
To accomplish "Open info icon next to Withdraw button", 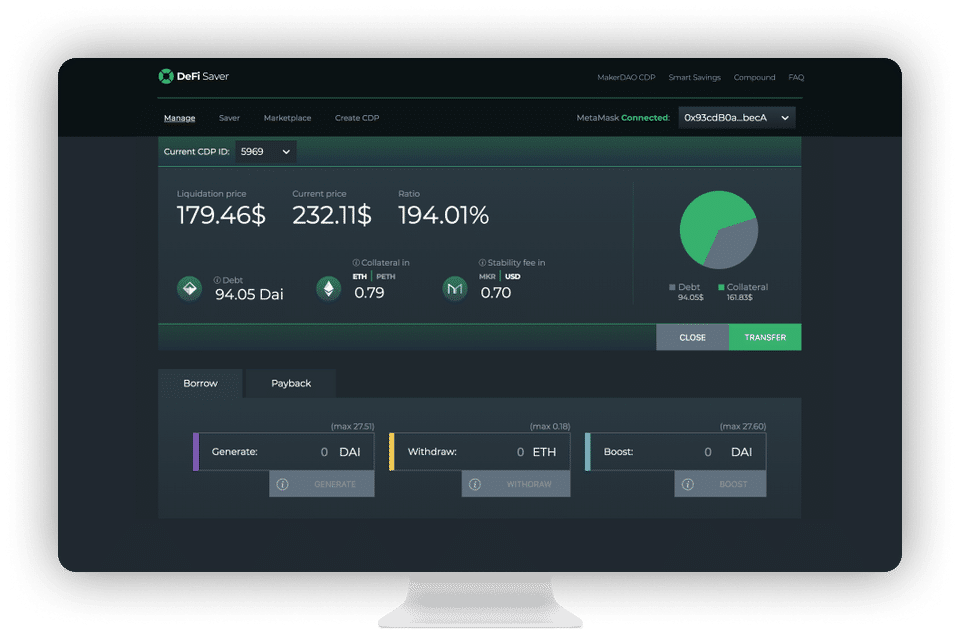I will 474,484.
